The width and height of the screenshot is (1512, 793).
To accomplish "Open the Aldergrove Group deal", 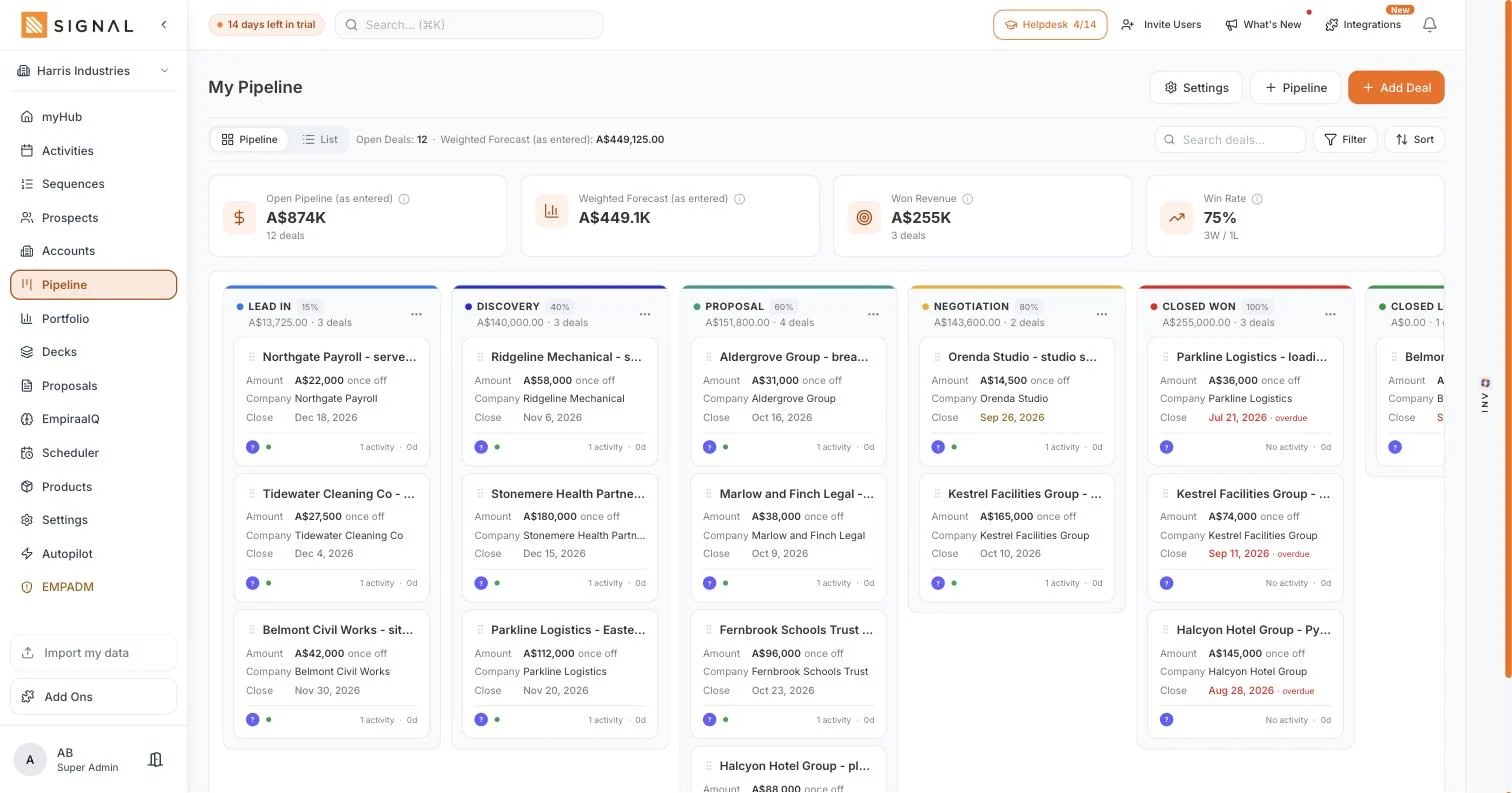I will (x=788, y=401).
